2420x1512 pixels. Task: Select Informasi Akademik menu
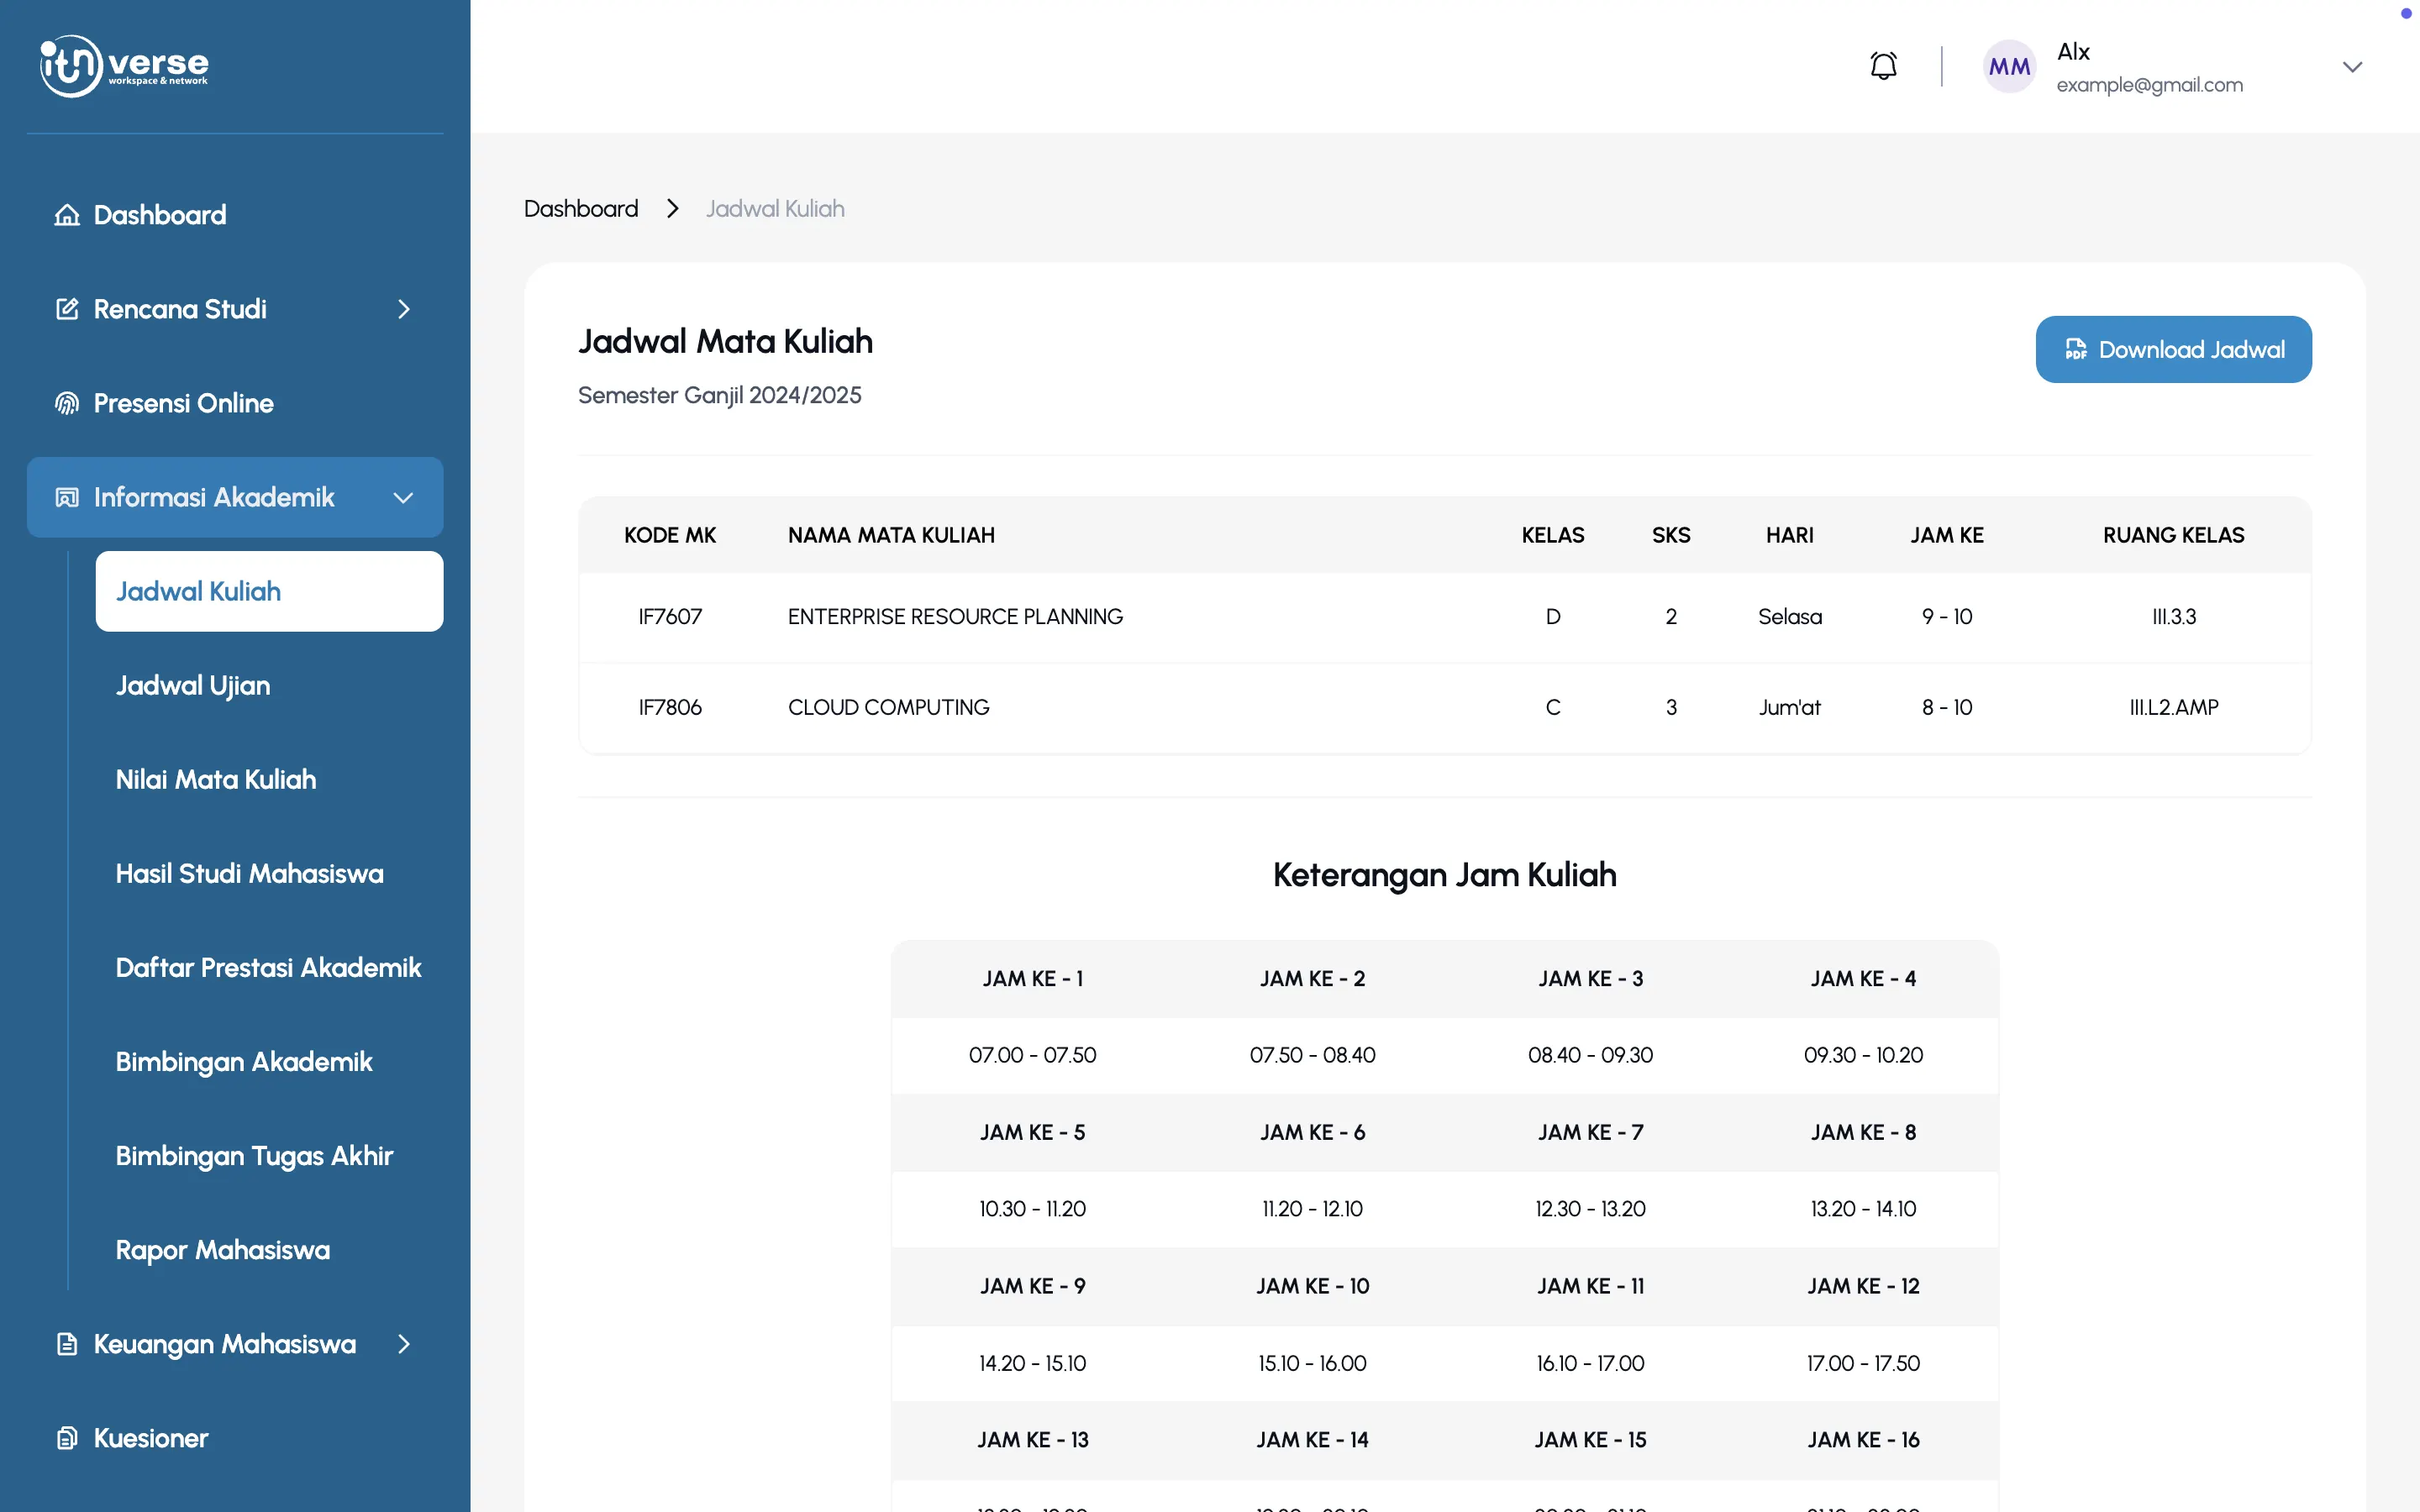point(235,497)
